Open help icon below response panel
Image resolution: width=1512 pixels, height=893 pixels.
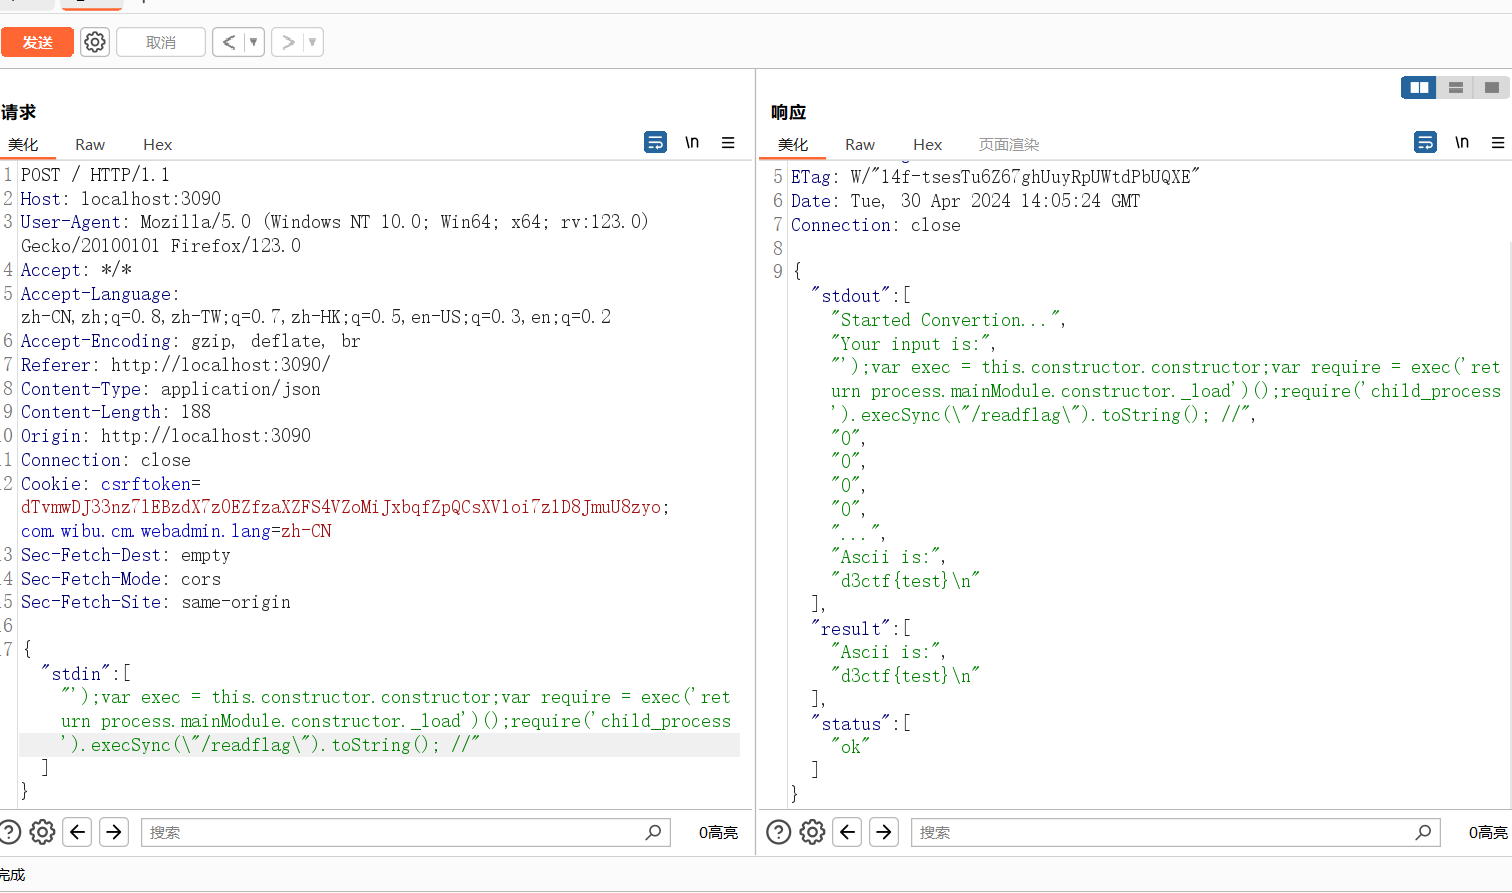click(779, 832)
